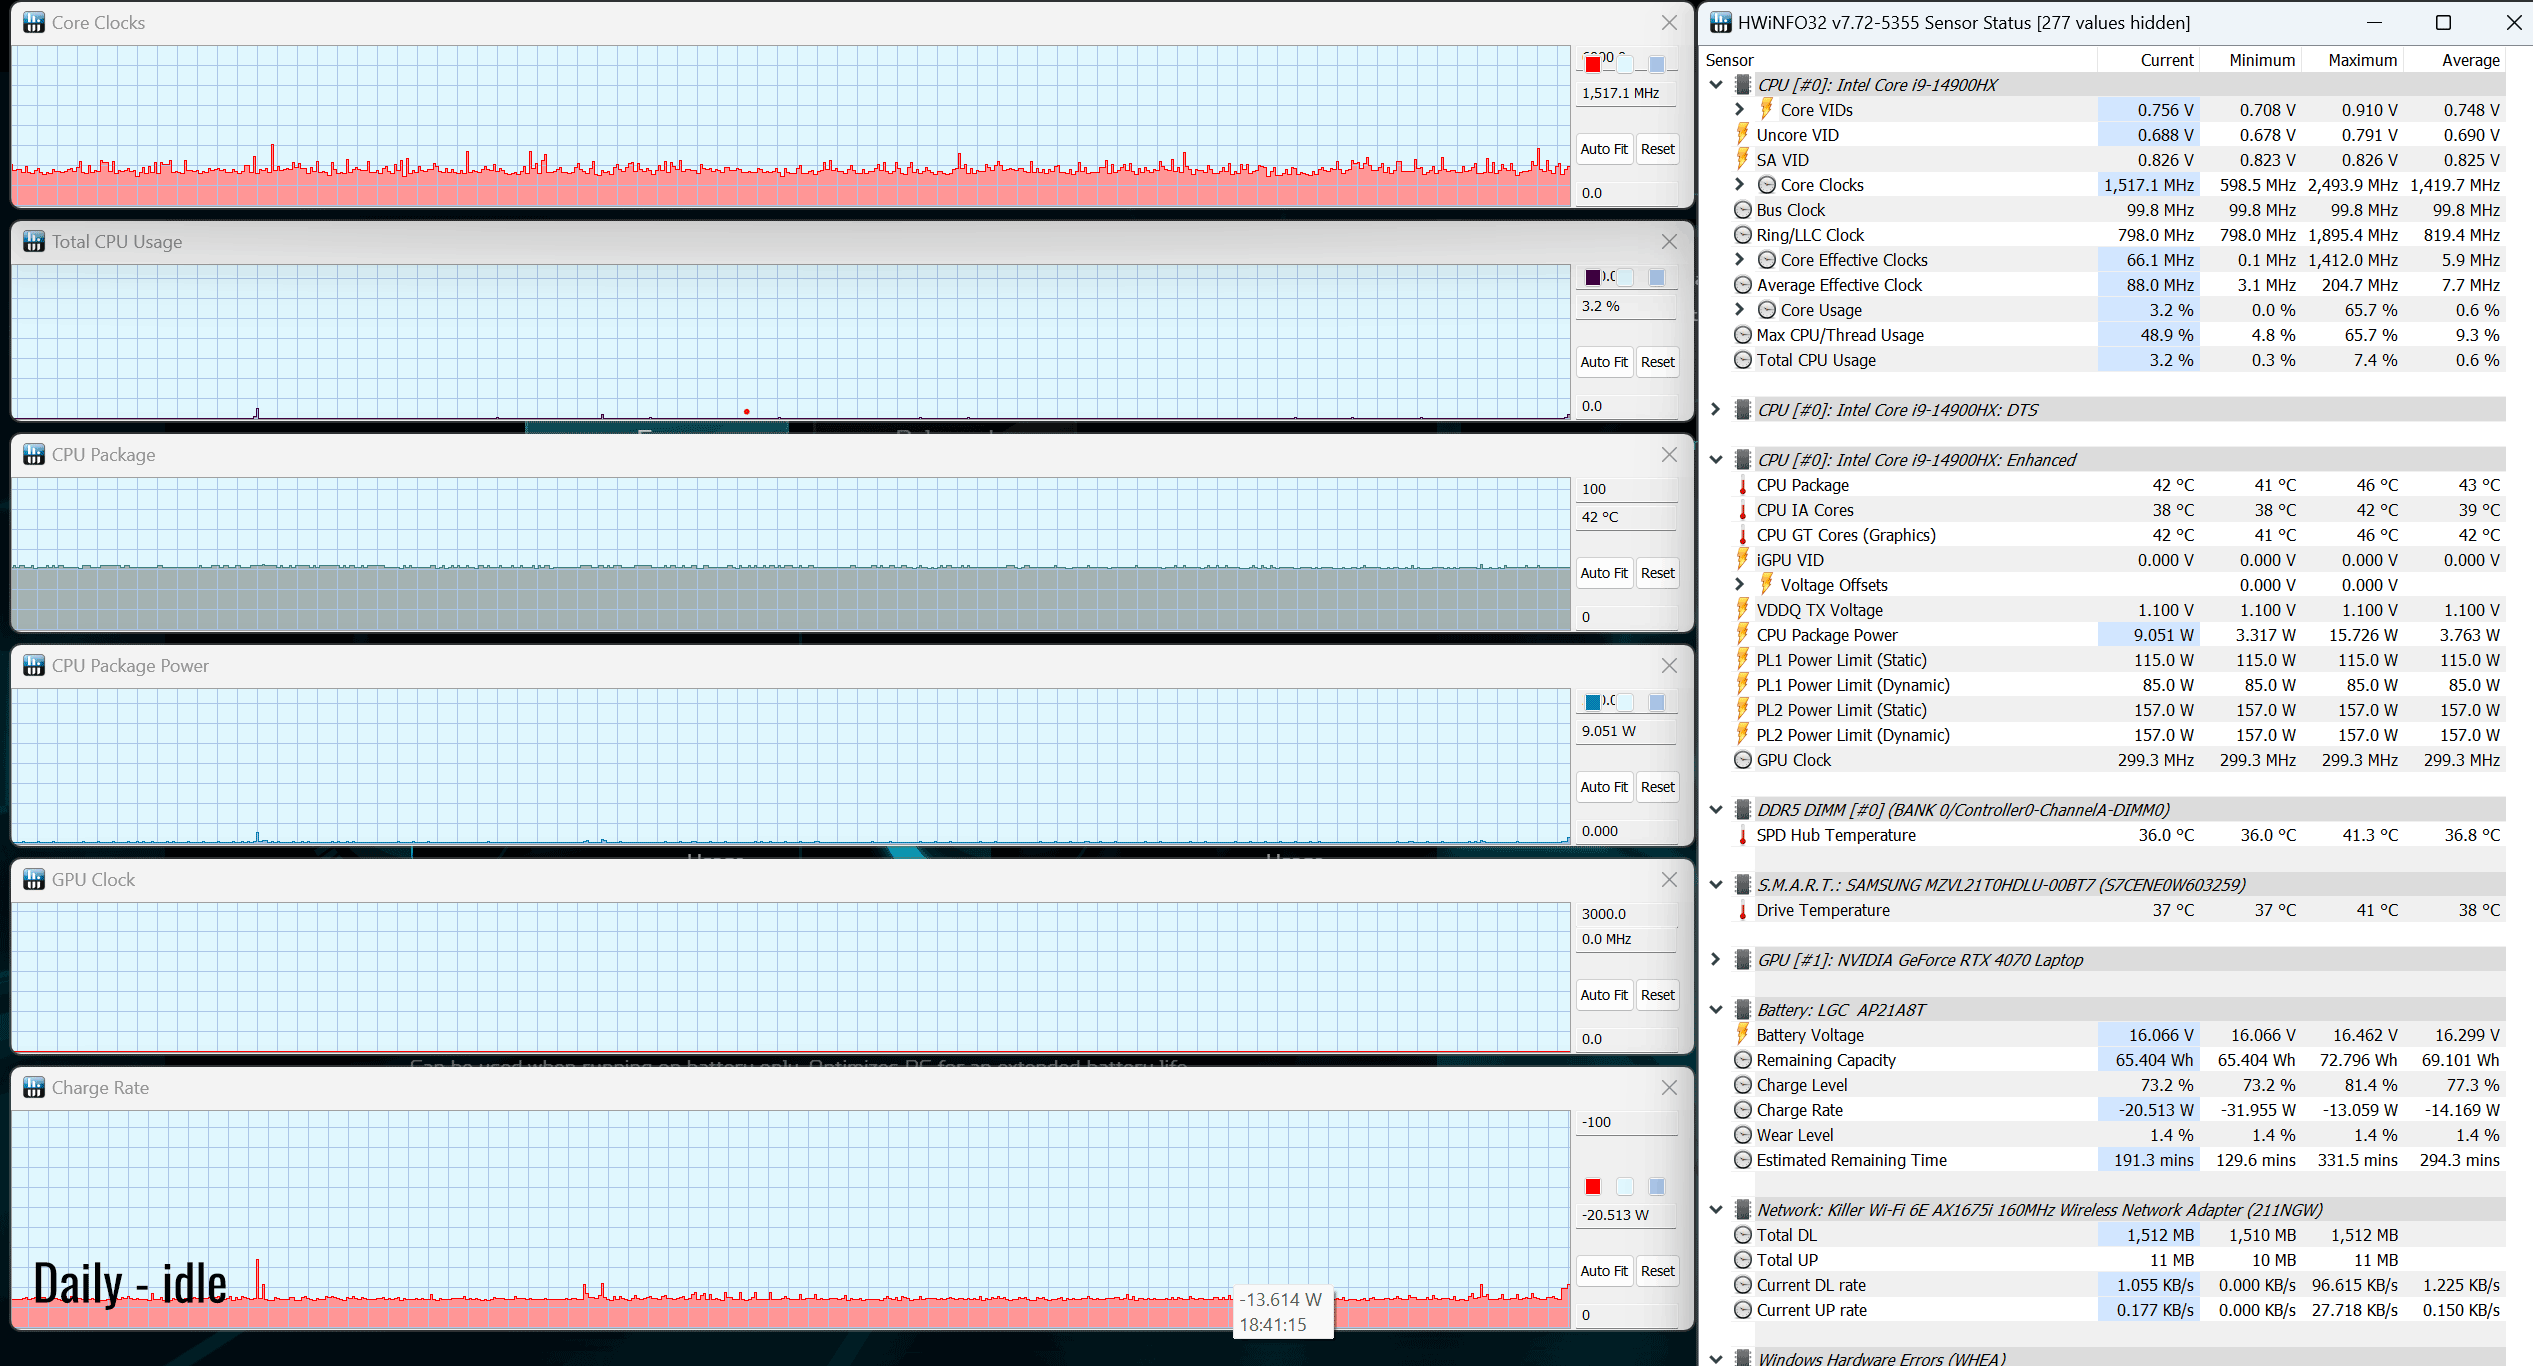Click the Maximum column header

point(2362,60)
